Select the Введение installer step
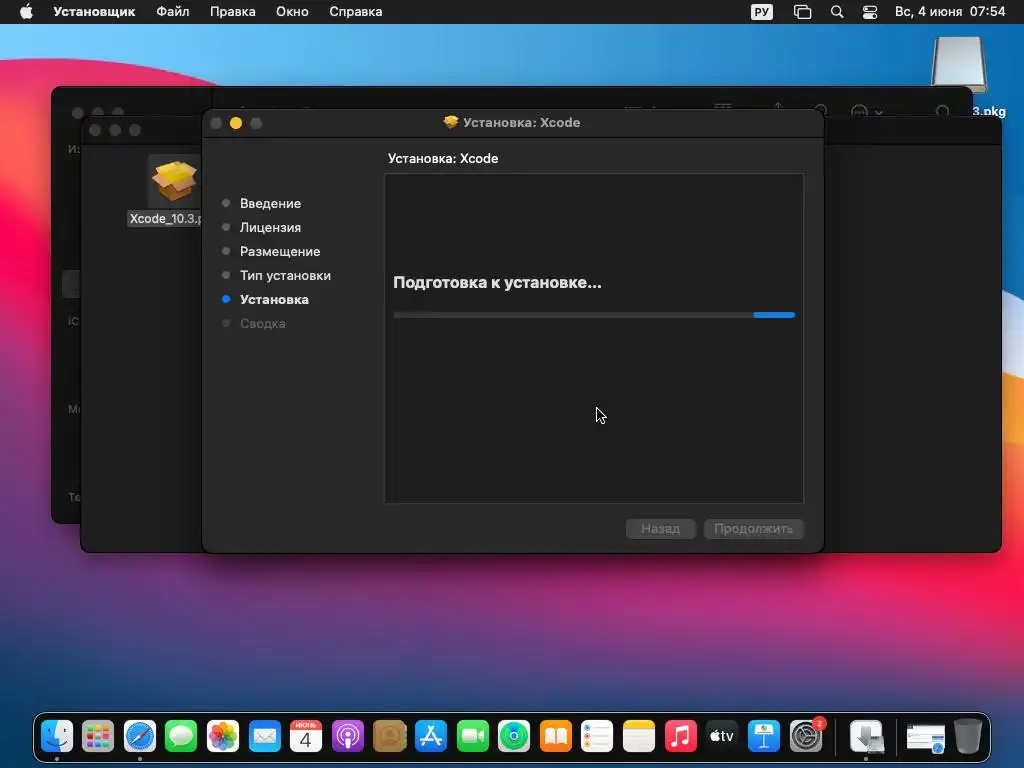 270,203
